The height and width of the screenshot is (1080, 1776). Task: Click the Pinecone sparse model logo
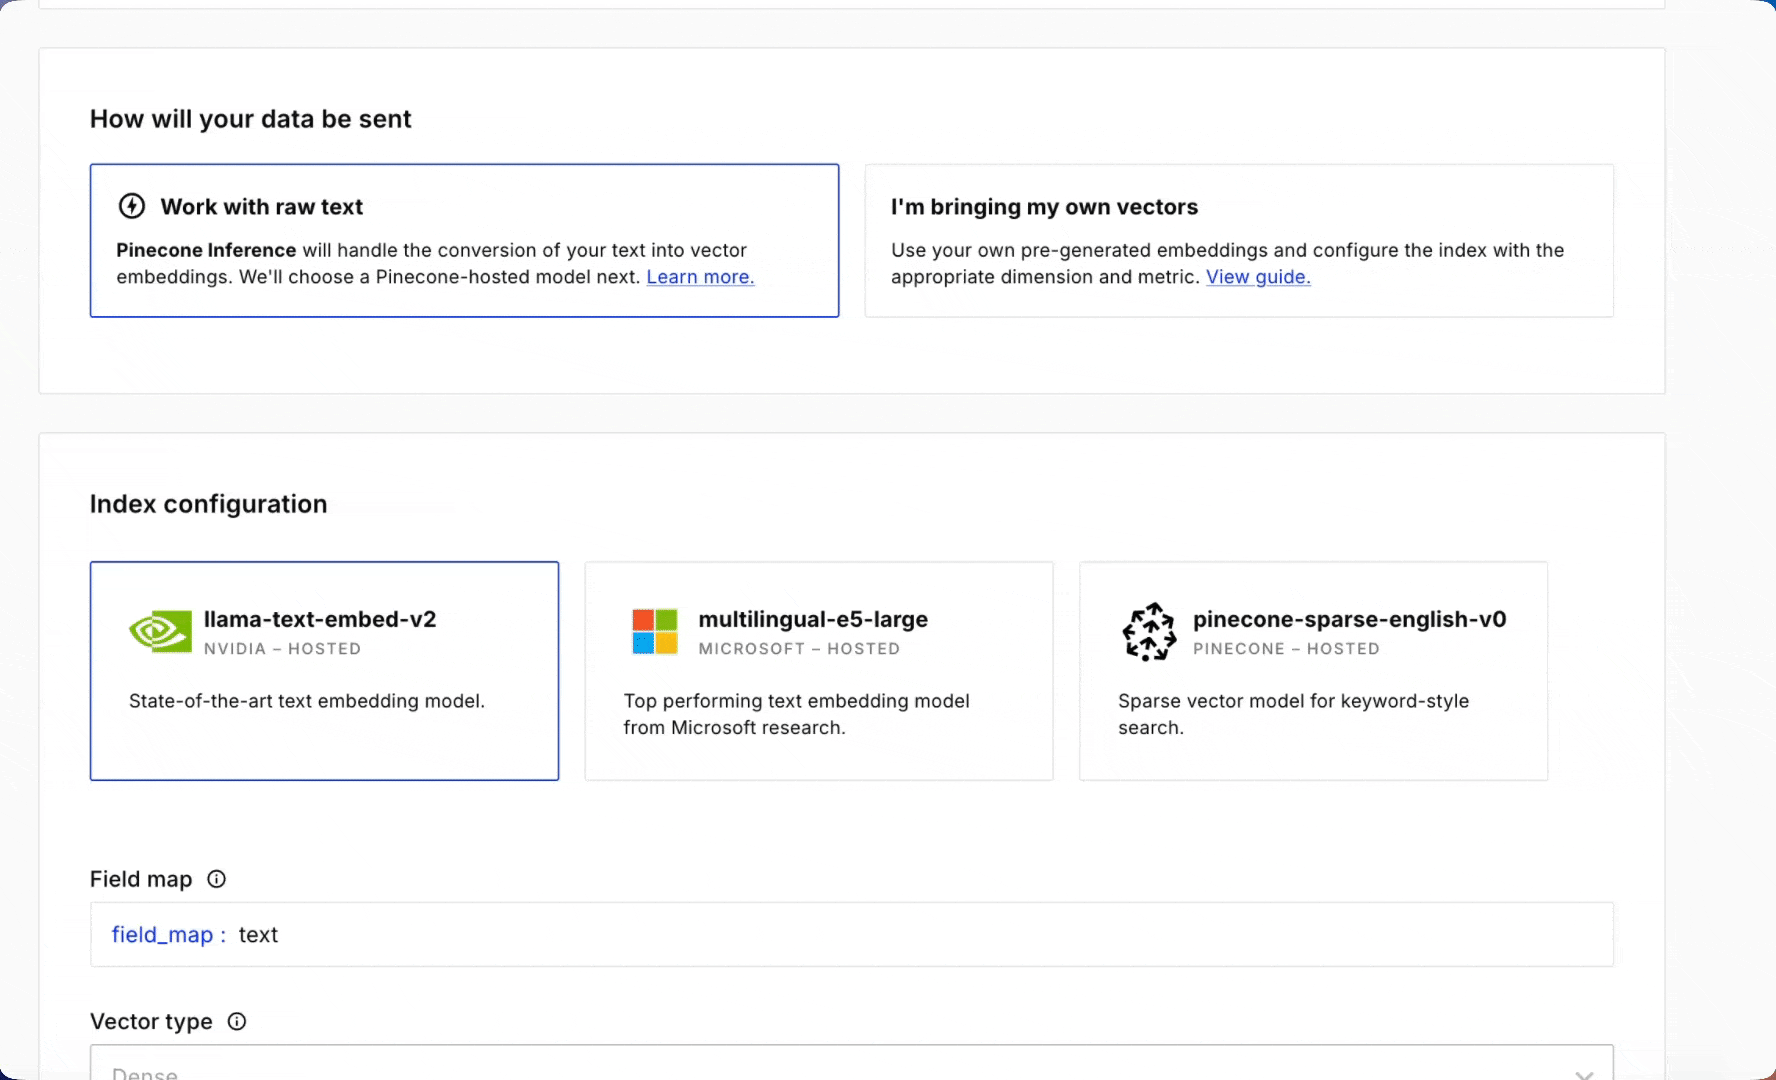1149,632
